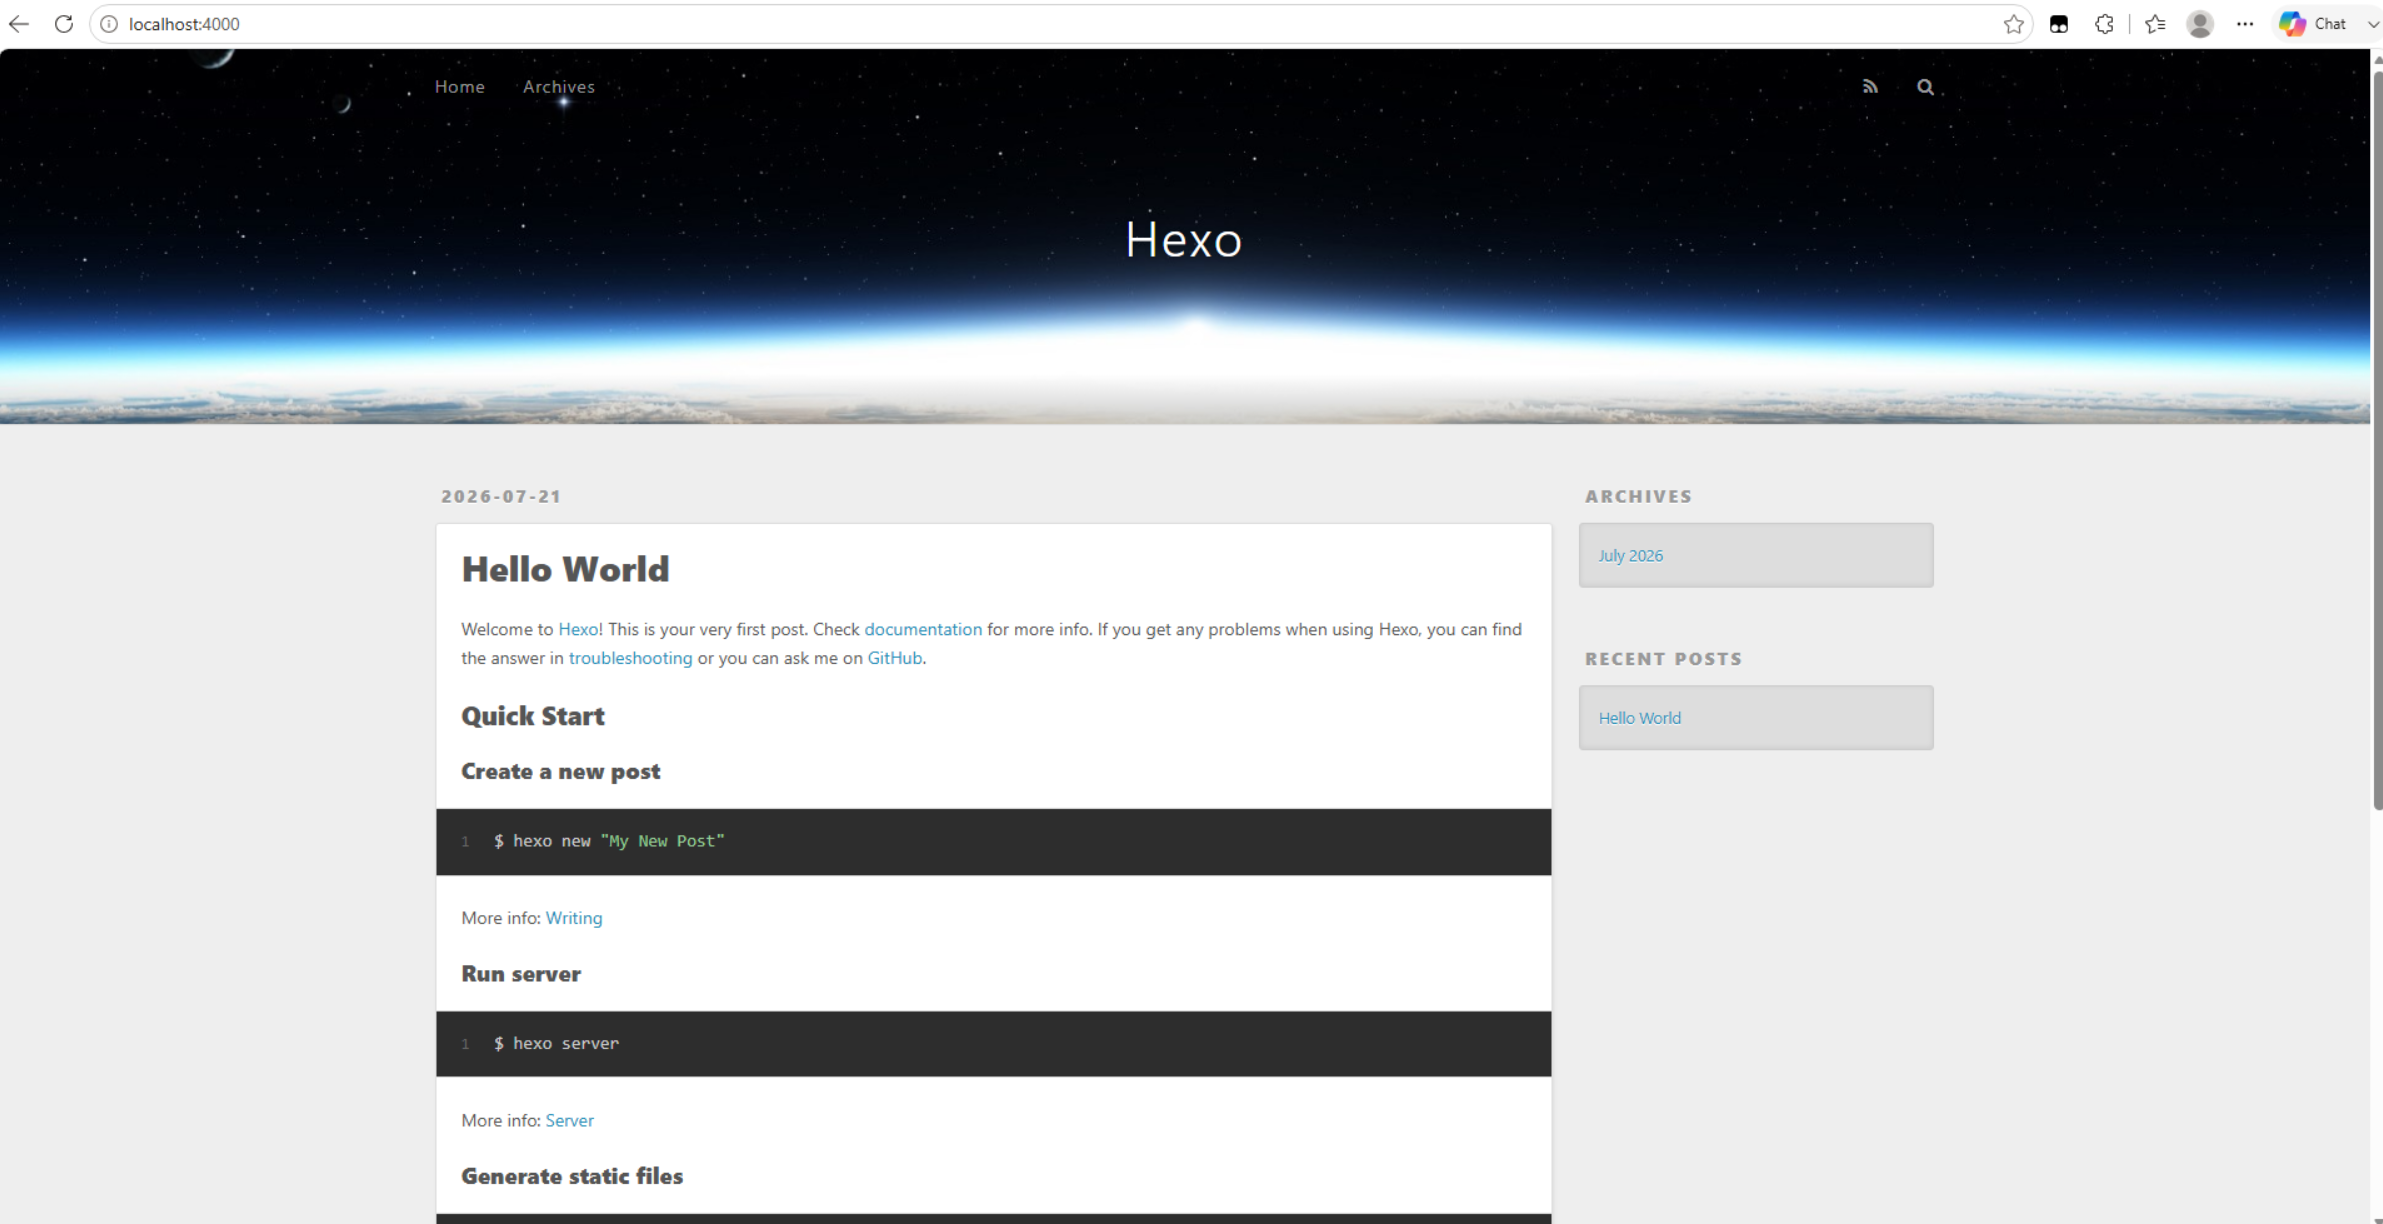This screenshot has width=2383, height=1224.
Task: Open Copilot Chat button
Action: pos(2313,24)
